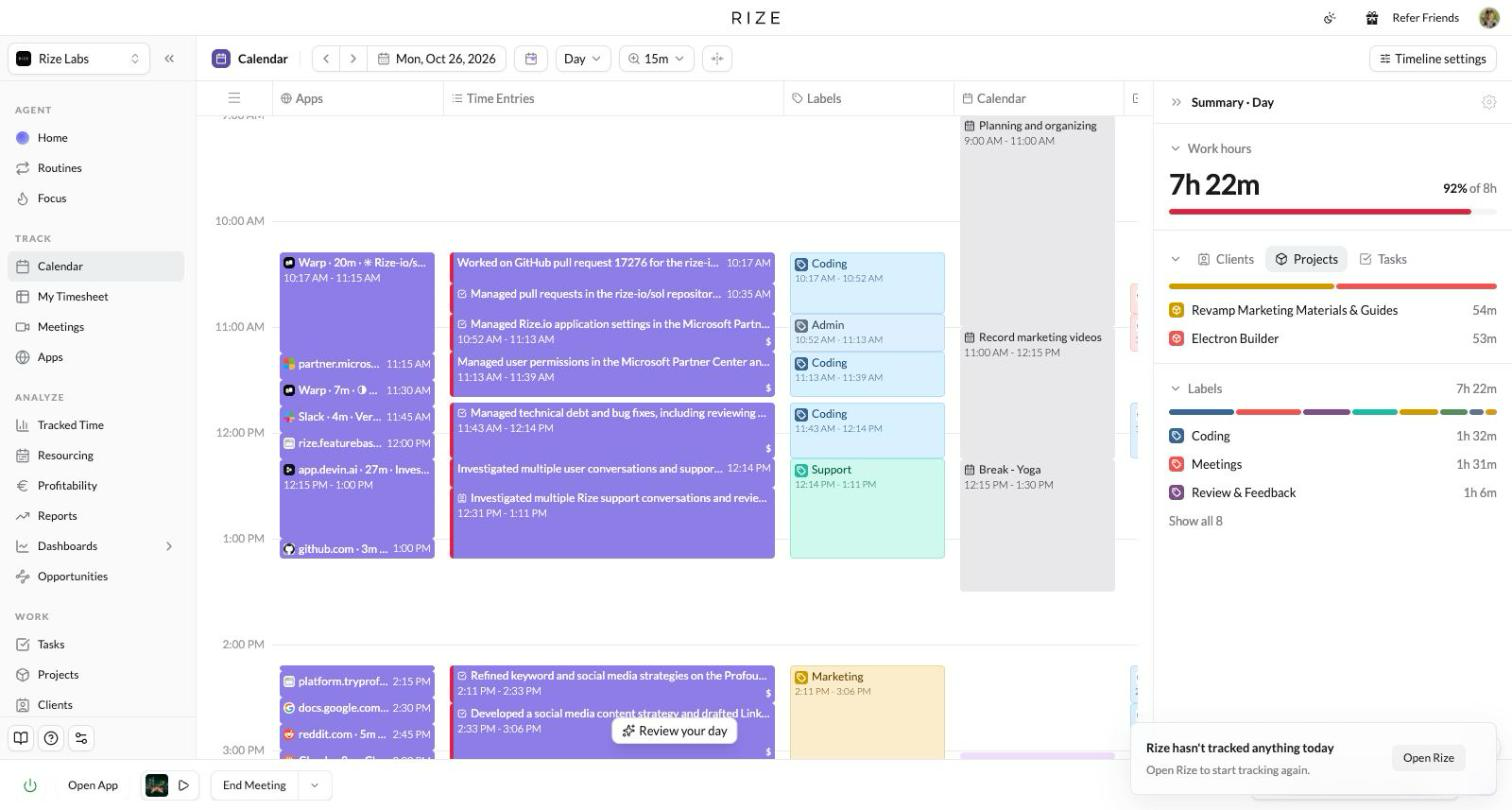Click the green power icon
Viewport: 1512px width, 810px height.
click(30, 786)
